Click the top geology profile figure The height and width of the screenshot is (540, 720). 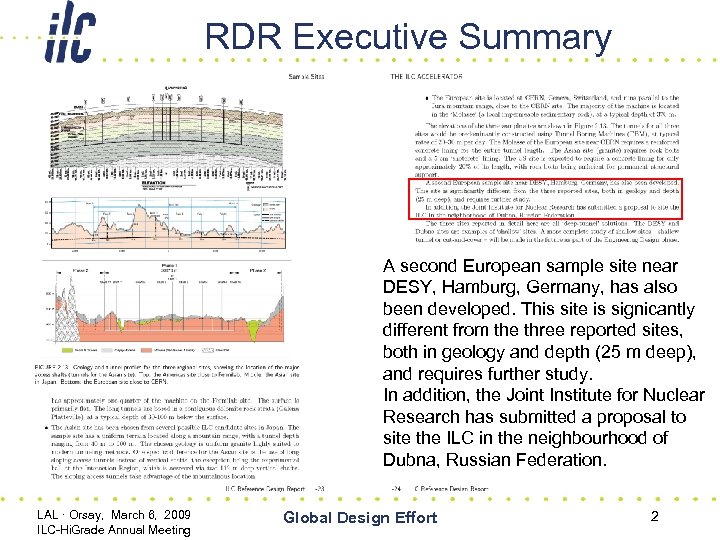(x=168, y=138)
